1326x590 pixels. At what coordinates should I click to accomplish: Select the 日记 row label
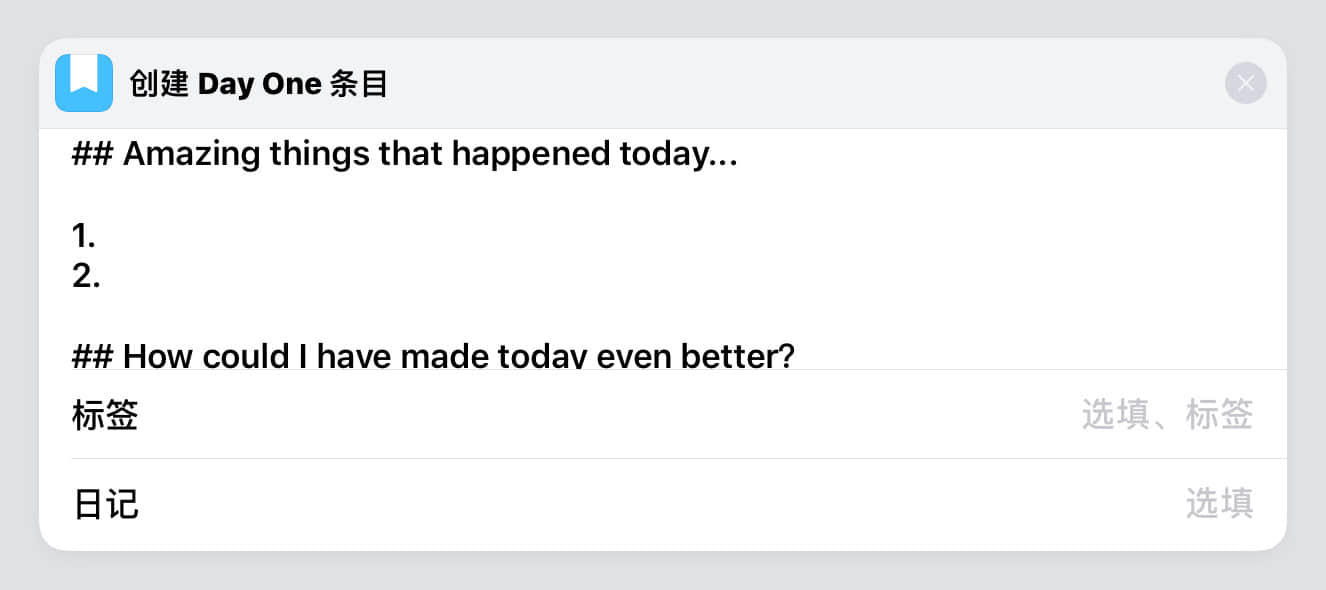click(105, 504)
